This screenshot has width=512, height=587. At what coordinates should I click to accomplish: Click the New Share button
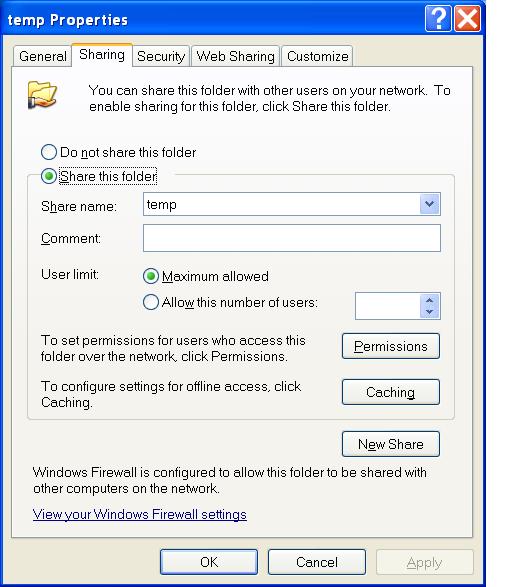pyautogui.click(x=391, y=444)
